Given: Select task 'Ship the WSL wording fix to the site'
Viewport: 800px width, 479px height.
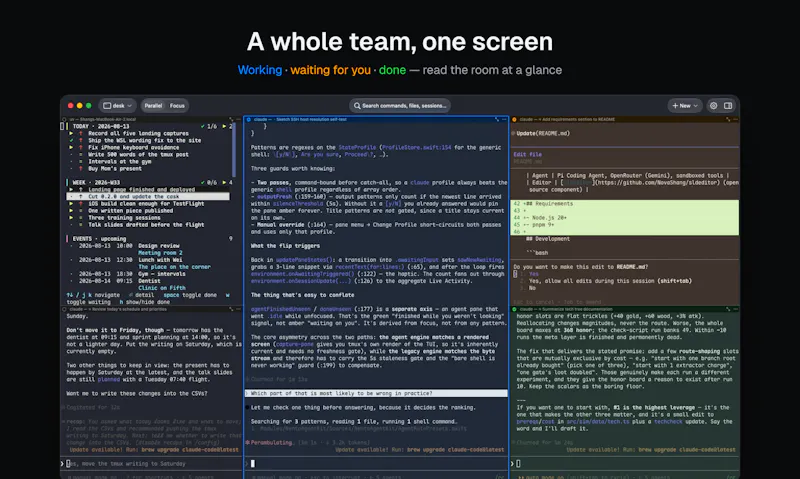Looking at the screenshot, I should pos(144,140).
